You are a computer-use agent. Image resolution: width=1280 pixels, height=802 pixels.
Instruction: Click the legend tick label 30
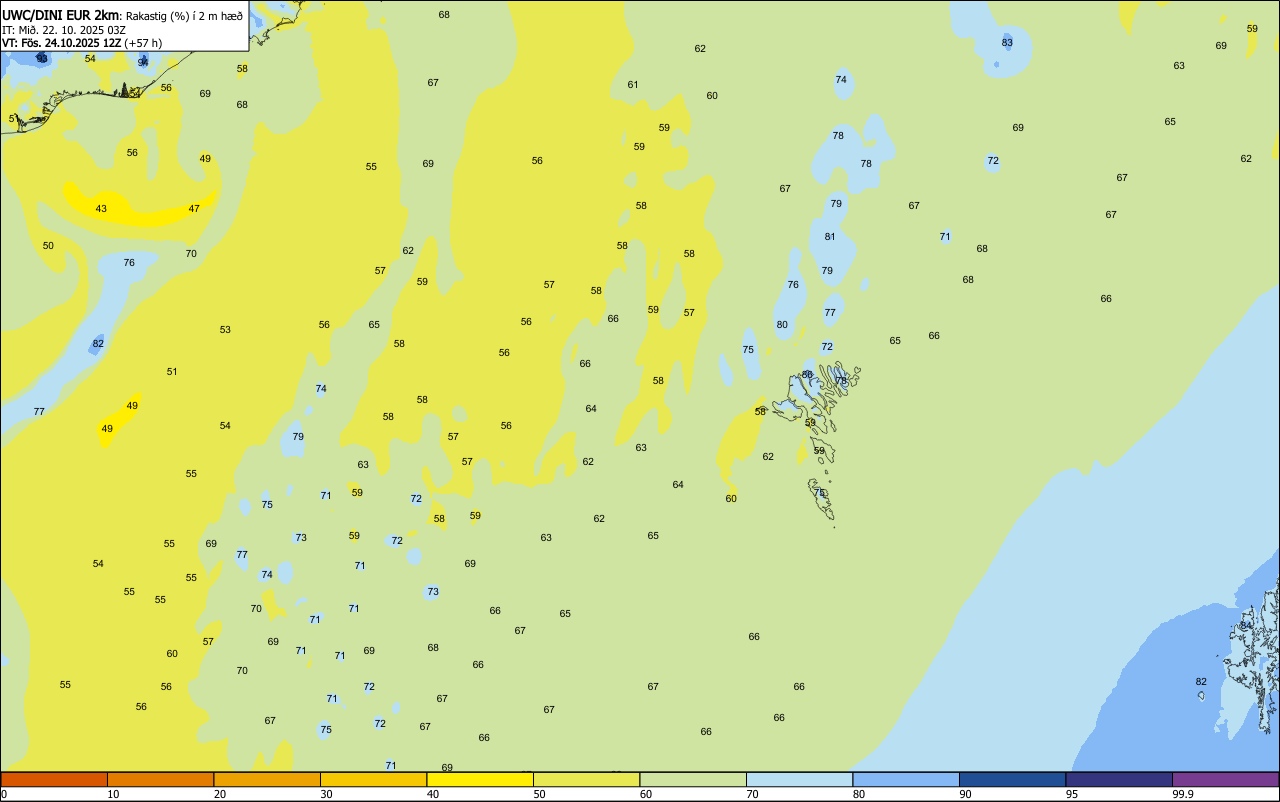(326, 794)
